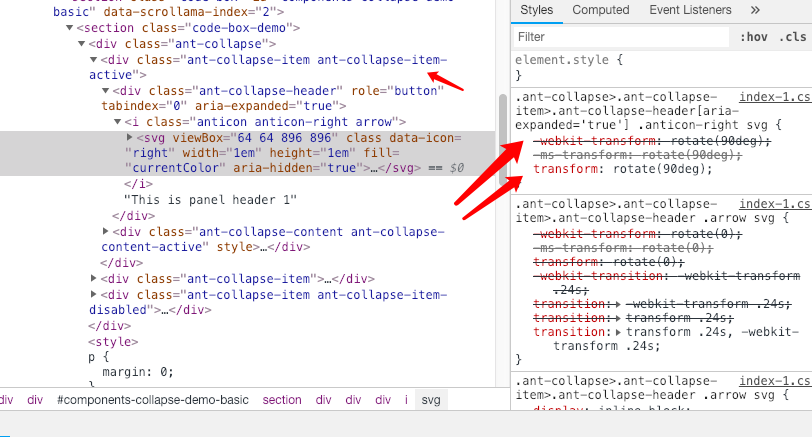812x437 pixels.
Task: Select the style tag in DOM tree
Action: click(x=113, y=342)
